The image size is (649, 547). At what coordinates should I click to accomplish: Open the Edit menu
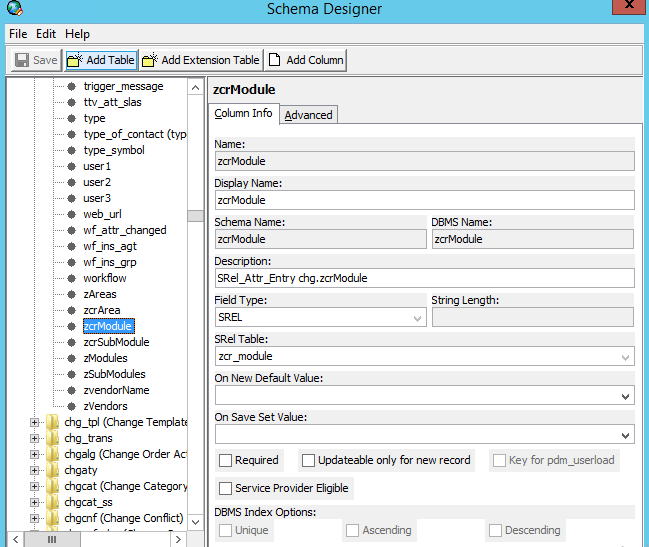(x=46, y=34)
